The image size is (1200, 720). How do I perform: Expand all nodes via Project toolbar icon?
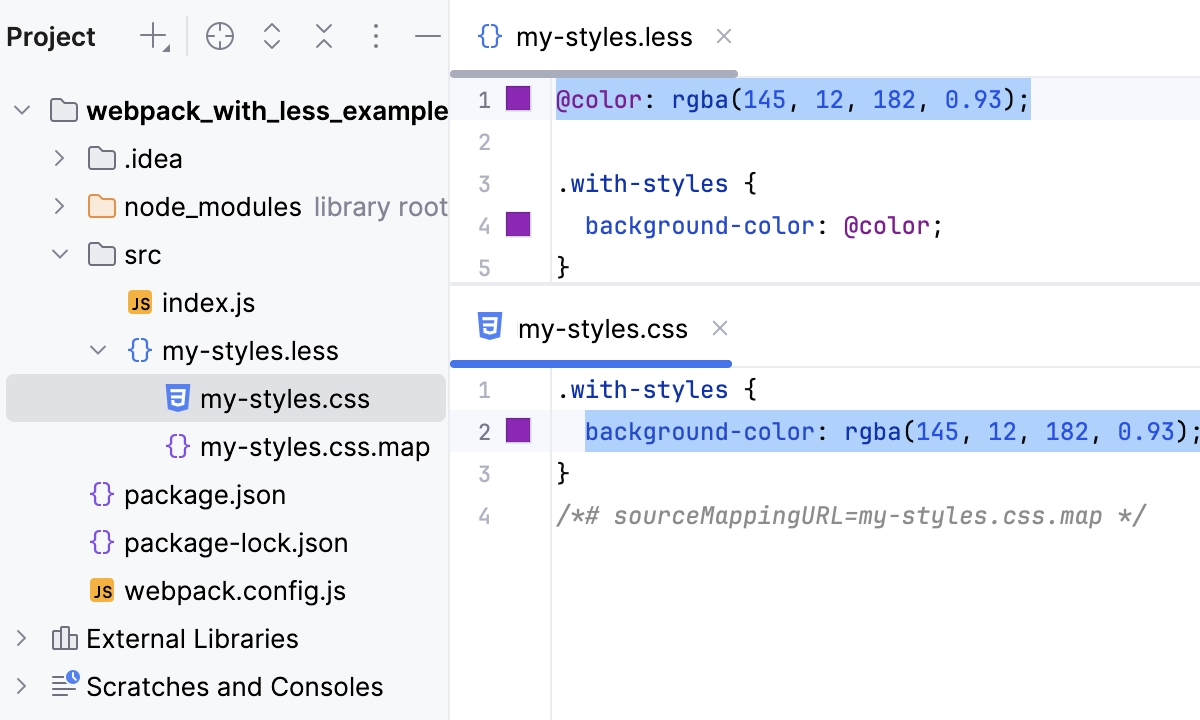(x=271, y=36)
